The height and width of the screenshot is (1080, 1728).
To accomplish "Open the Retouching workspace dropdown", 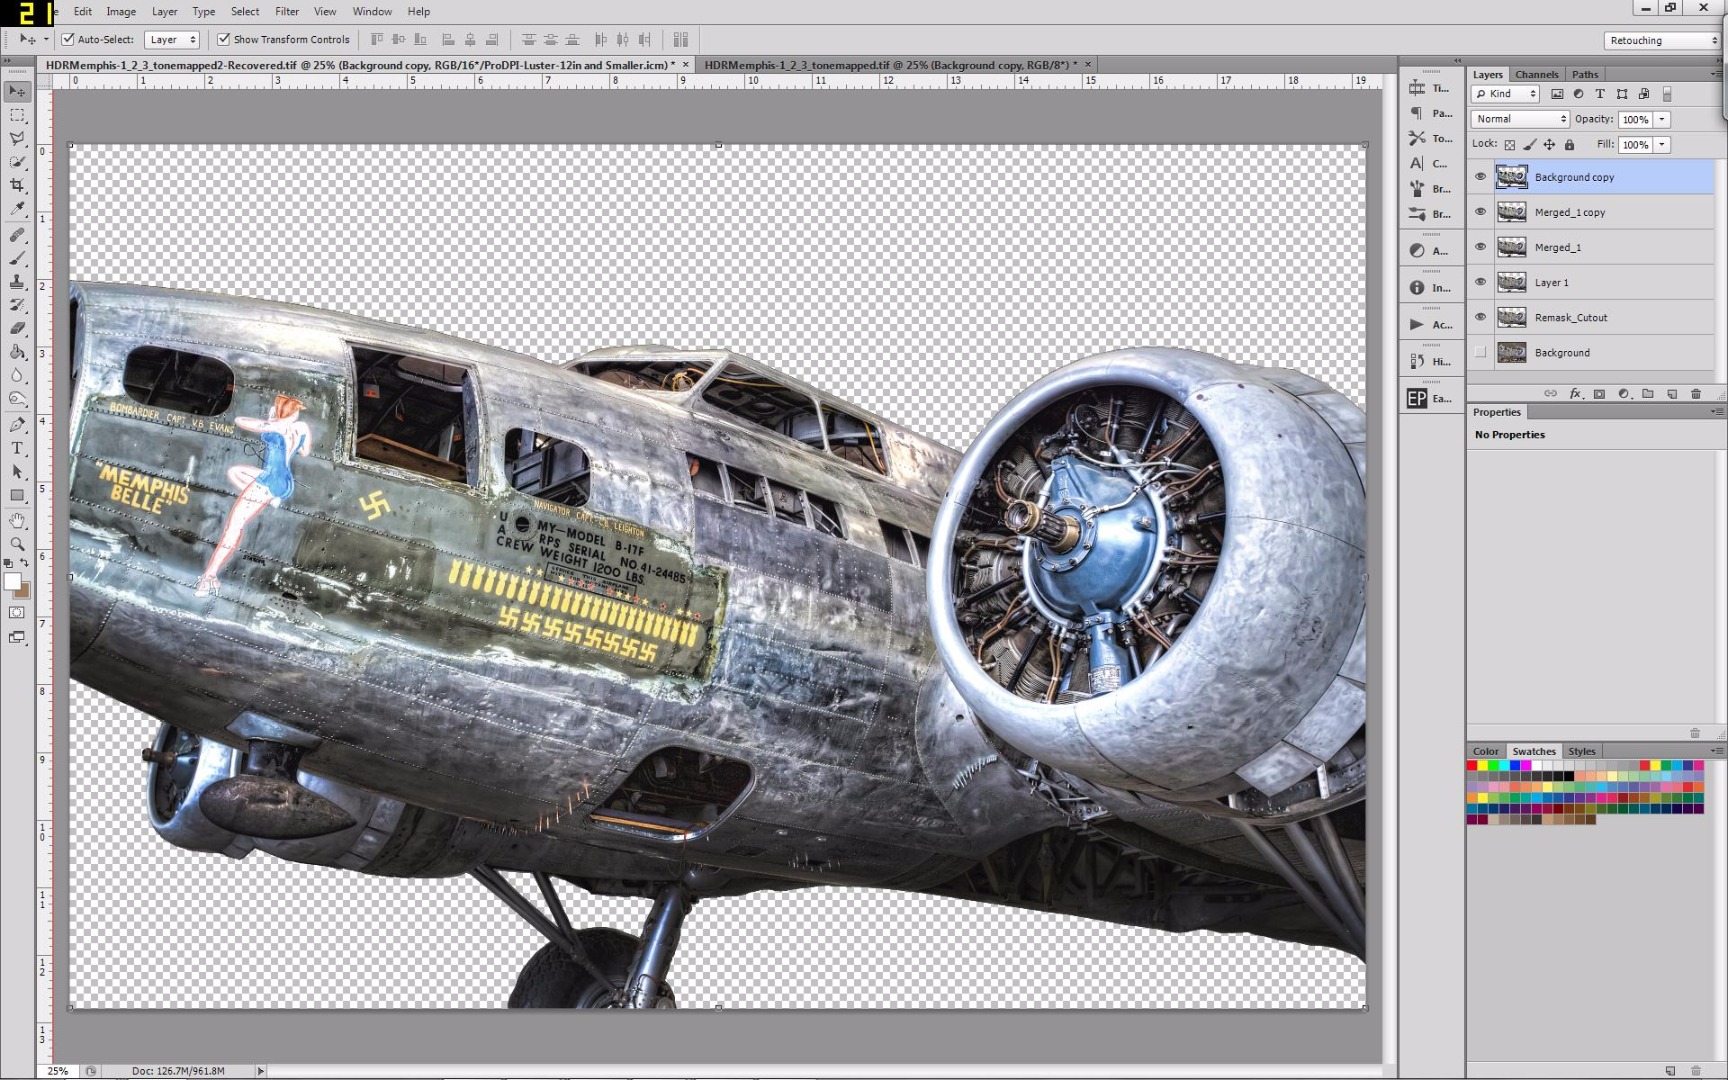I will click(1662, 41).
